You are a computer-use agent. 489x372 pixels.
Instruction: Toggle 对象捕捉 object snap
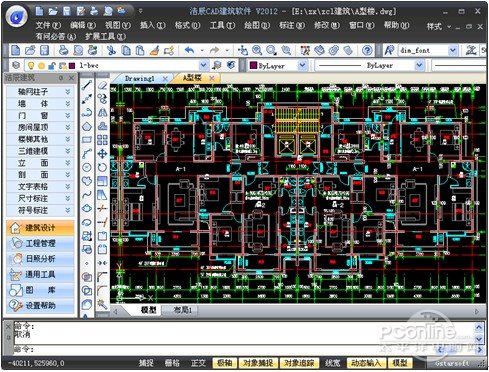[258, 363]
